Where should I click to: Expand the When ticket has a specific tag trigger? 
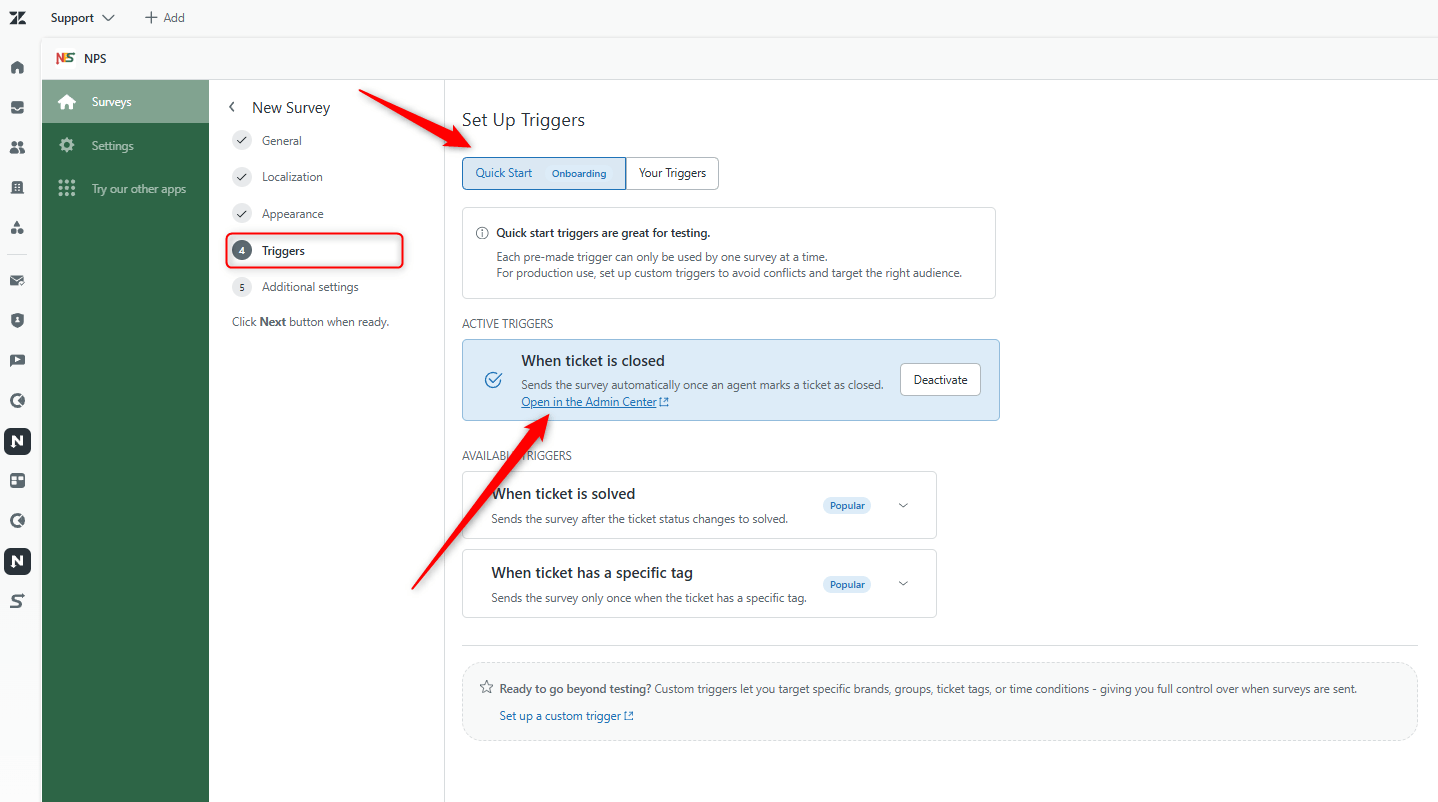(x=903, y=583)
